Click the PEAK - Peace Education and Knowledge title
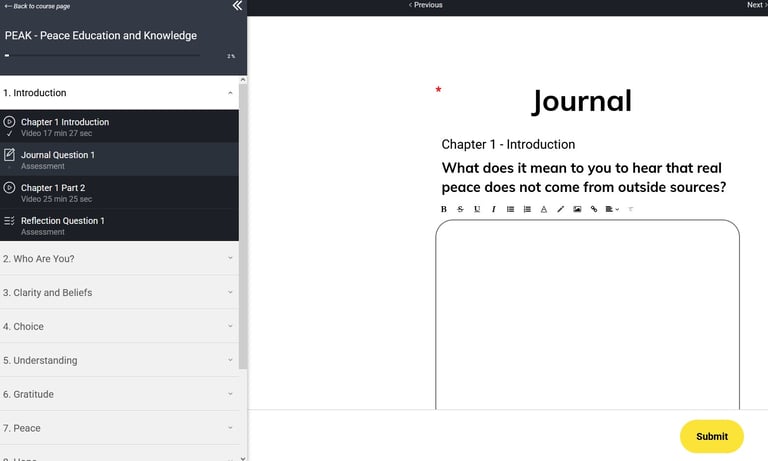The width and height of the screenshot is (768, 461). (x=101, y=35)
